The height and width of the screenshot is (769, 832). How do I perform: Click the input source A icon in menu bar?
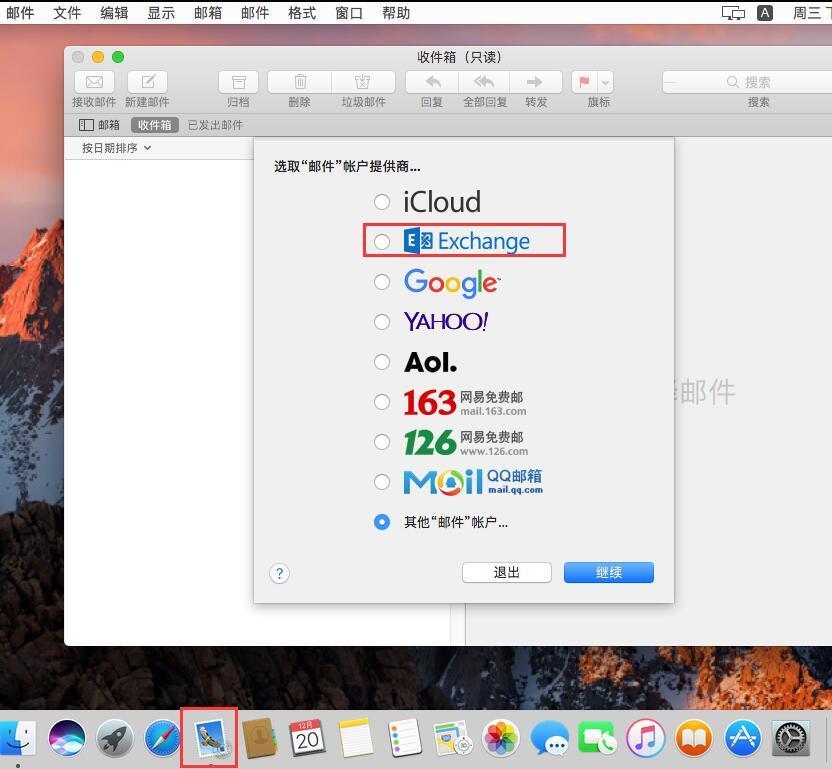pyautogui.click(x=765, y=13)
